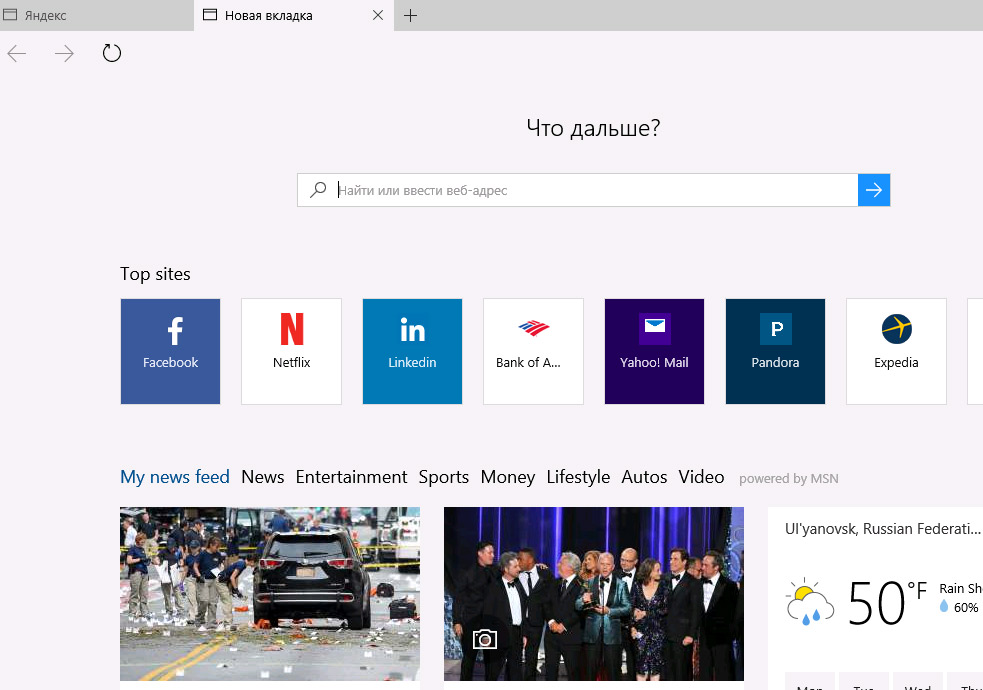983x690 pixels.
Task: Reload the page with the refresh icon
Action: click(112, 53)
